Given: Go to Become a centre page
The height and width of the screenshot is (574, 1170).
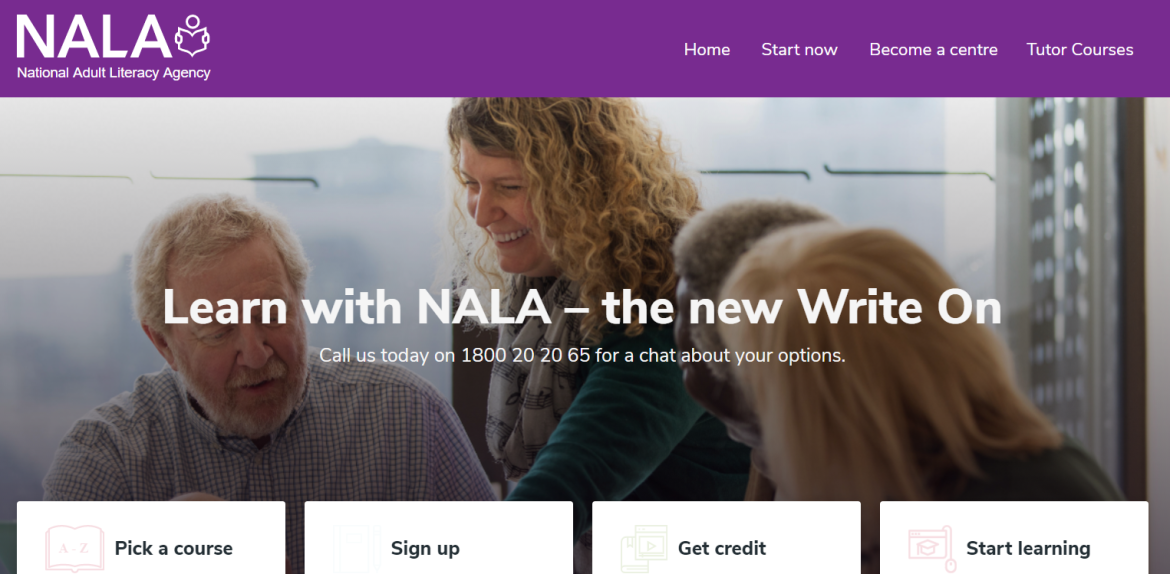Looking at the screenshot, I should click(x=933, y=50).
